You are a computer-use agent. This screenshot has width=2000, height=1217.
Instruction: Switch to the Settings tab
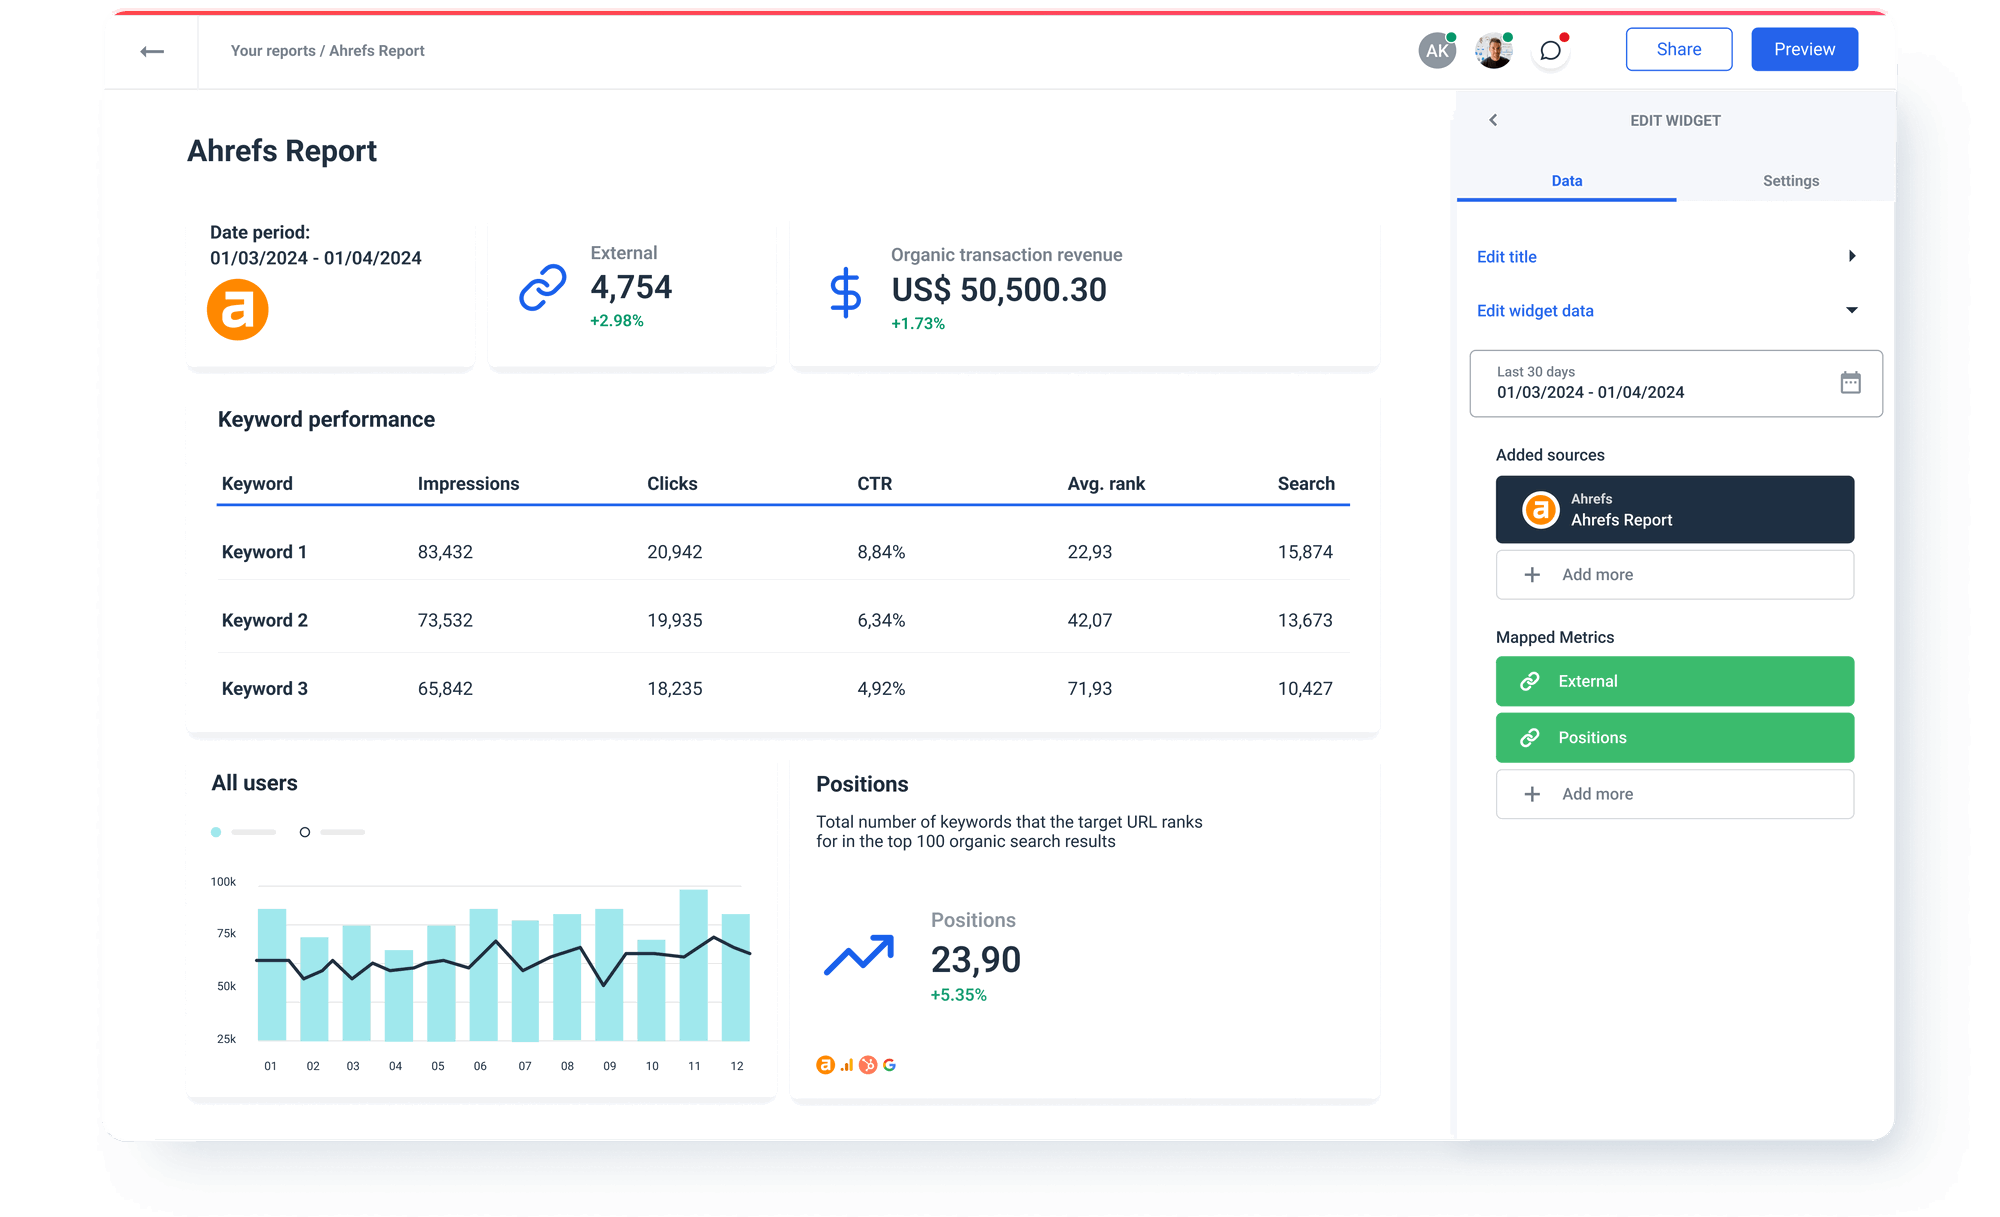[x=1790, y=181]
